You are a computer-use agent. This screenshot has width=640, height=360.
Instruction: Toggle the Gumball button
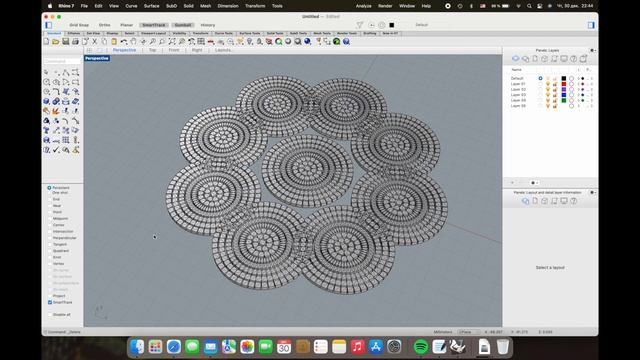click(x=183, y=25)
